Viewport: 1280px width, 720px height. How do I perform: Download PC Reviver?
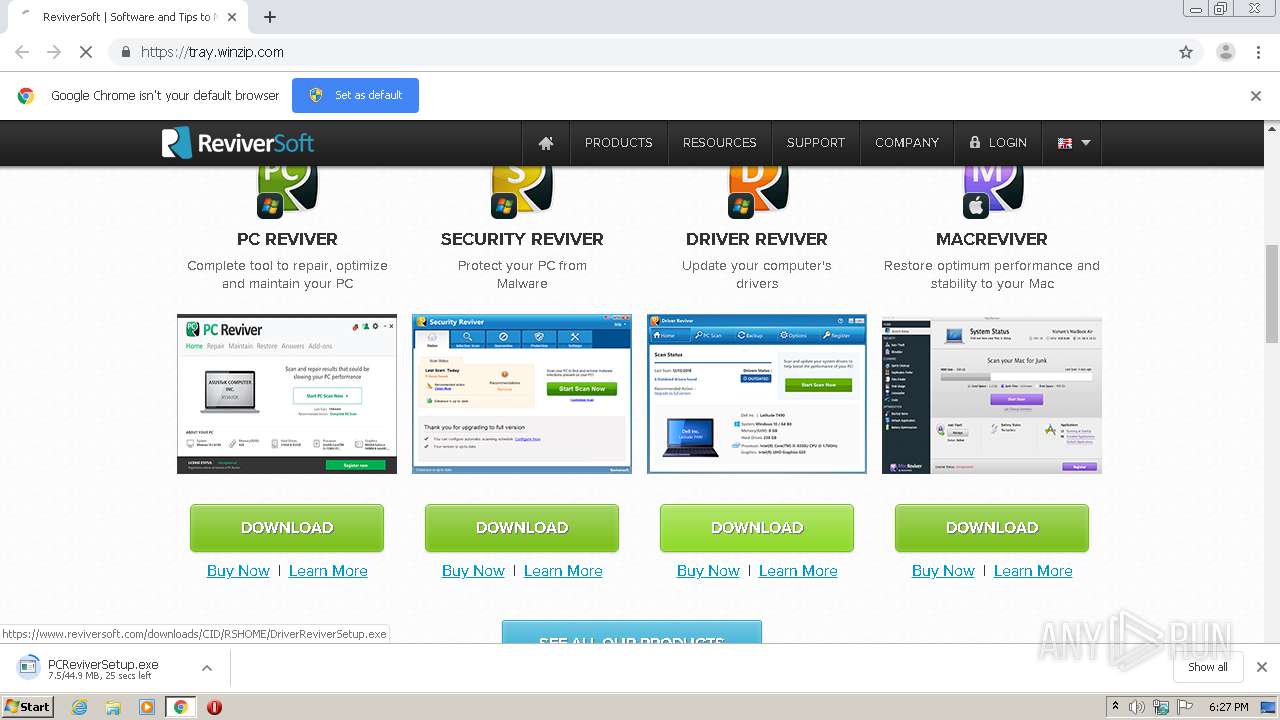287,528
